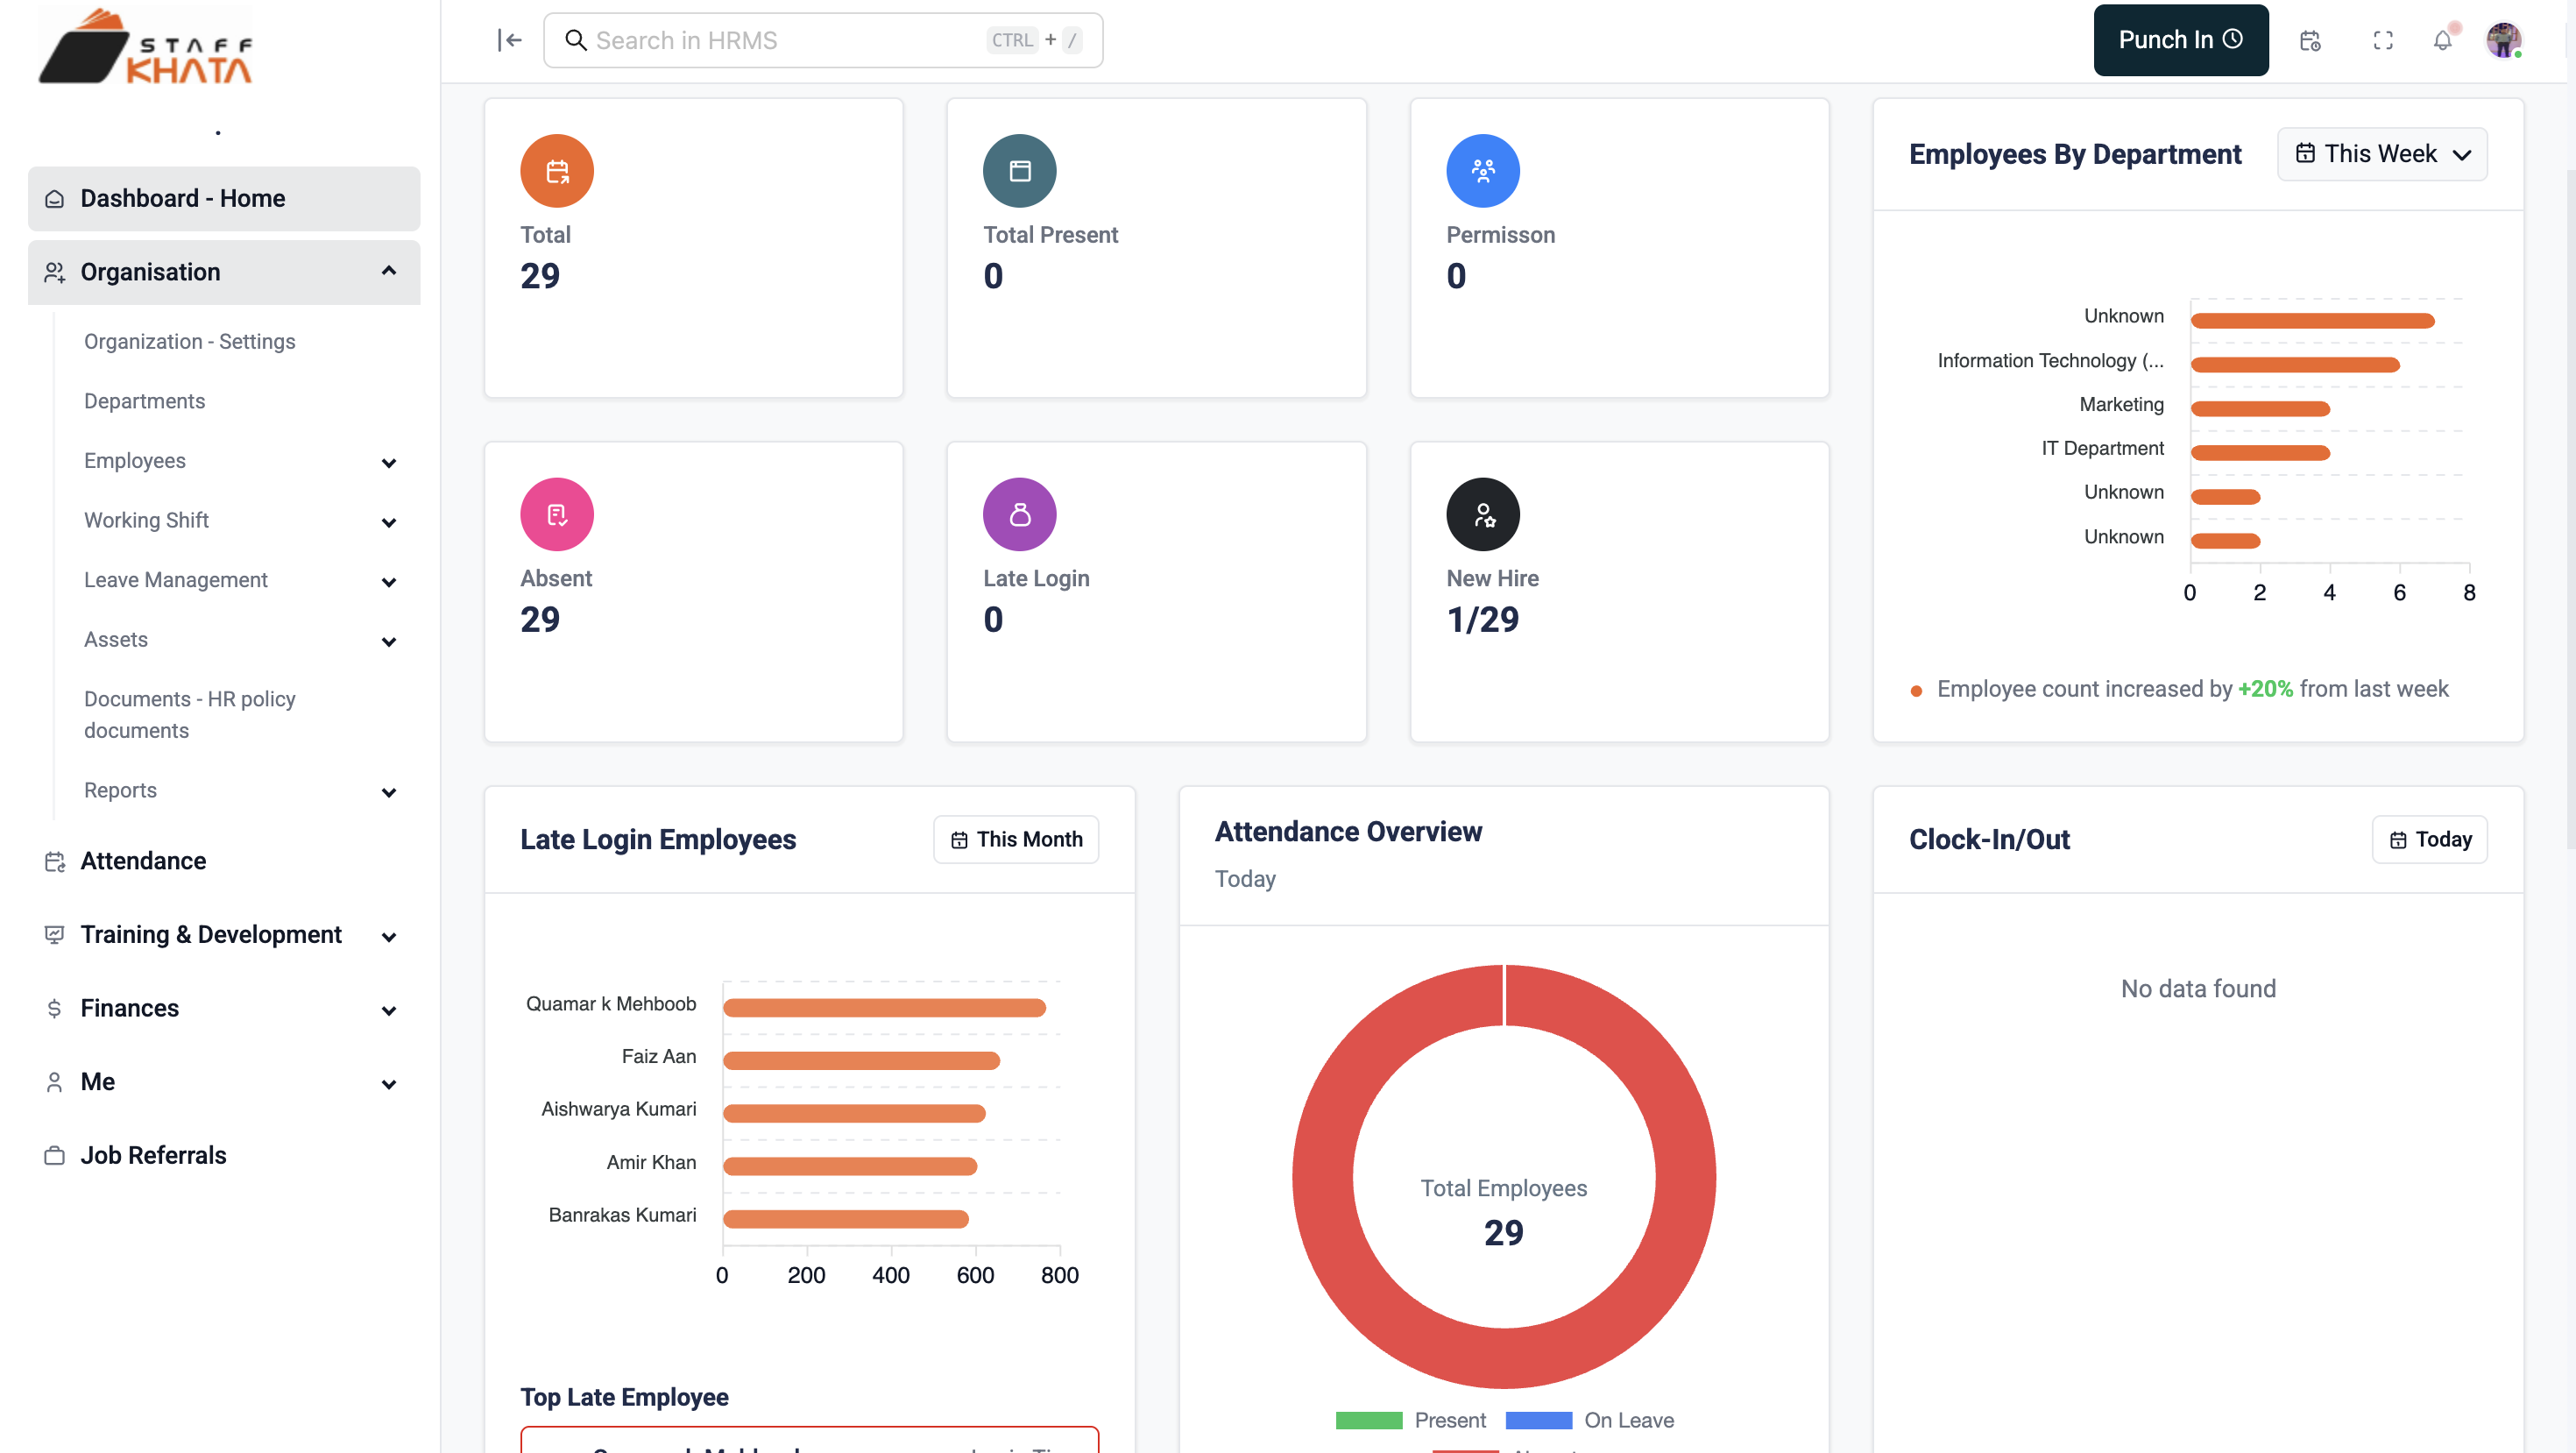Screen dimensions: 2576x1453
Task: Click the Job Referrals briefcase icon
Action: point(55,1155)
